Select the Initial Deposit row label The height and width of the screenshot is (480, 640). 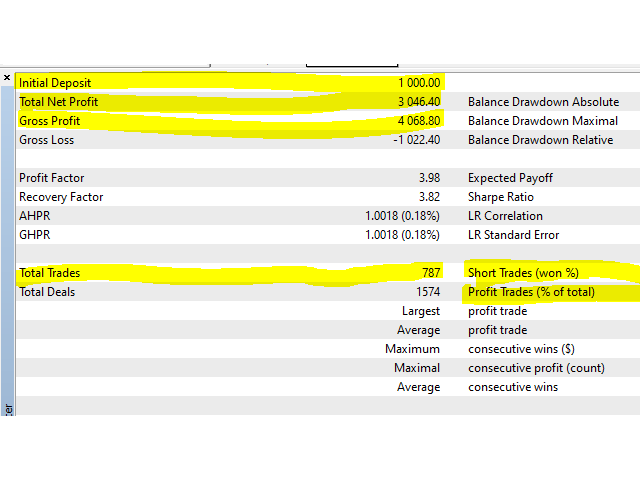pos(54,83)
